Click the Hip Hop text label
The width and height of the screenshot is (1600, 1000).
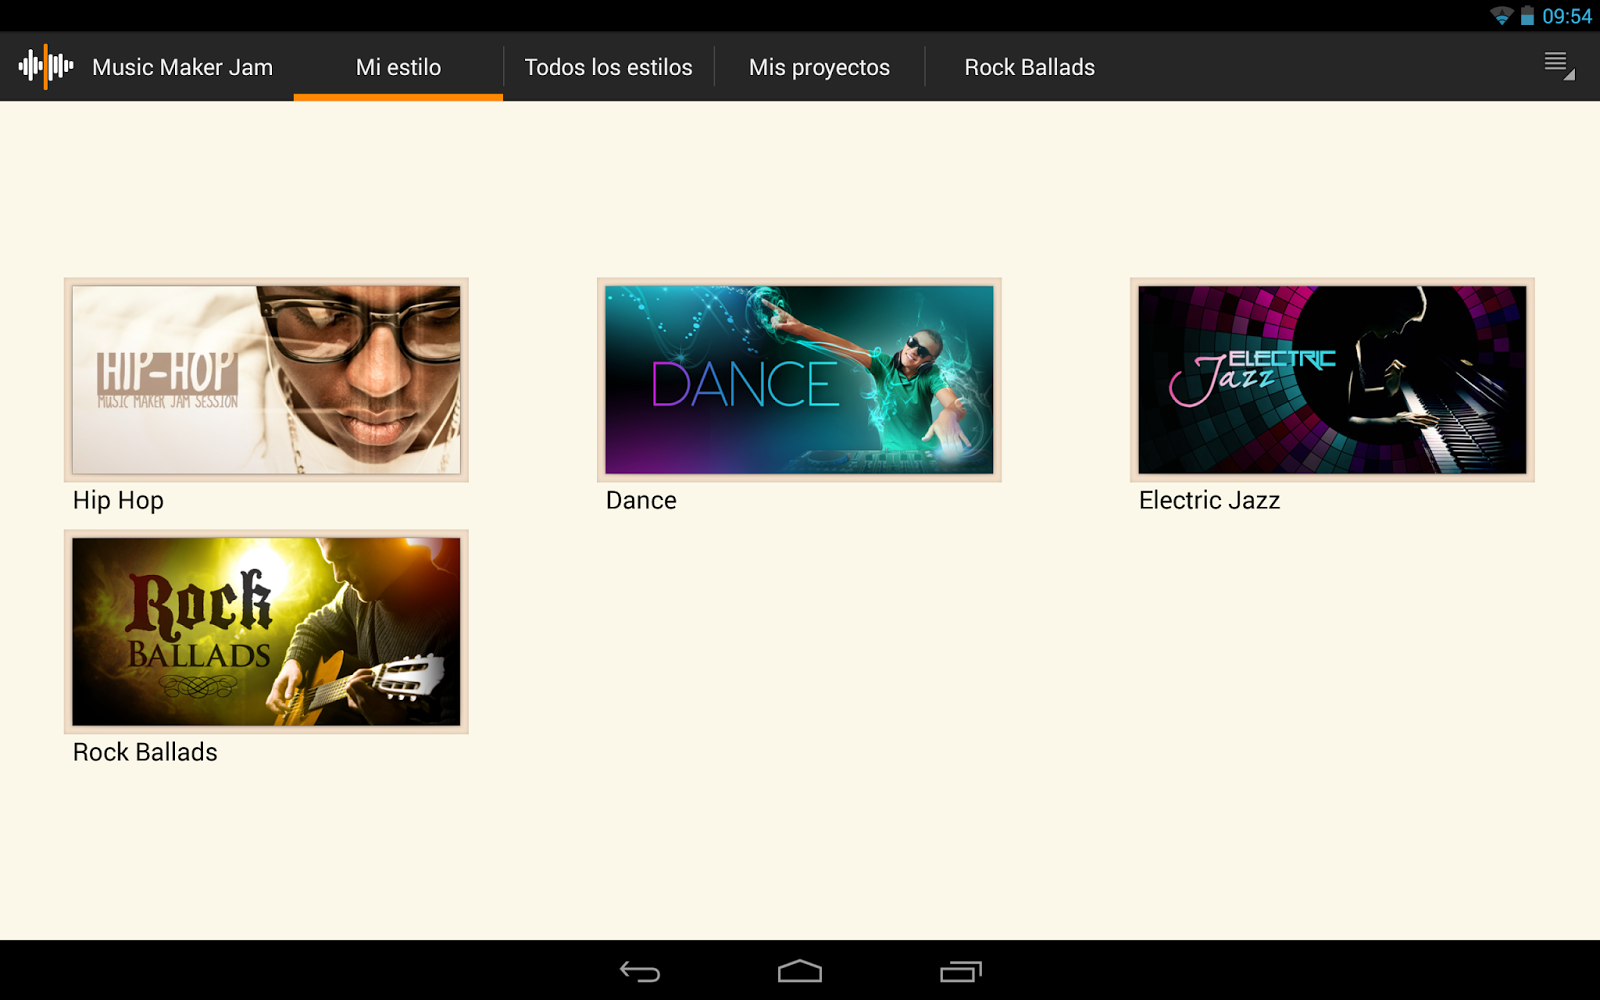(x=117, y=500)
